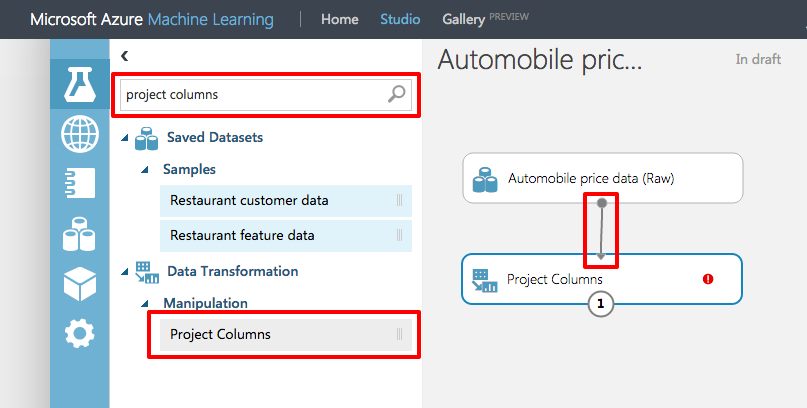807x408 pixels.
Task: Click output port 1 of Project Columns
Action: [x=601, y=303]
